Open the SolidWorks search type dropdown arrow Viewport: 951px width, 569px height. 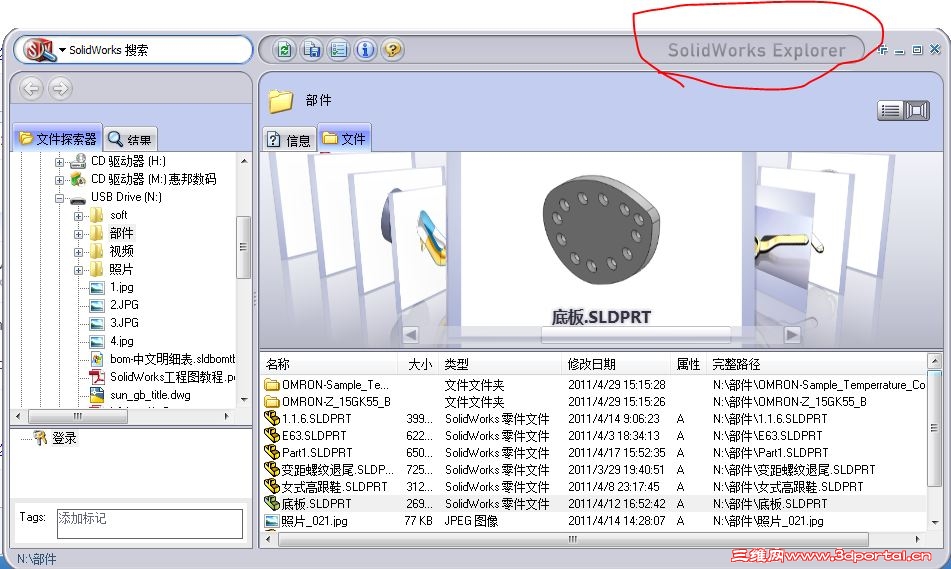pos(62,50)
